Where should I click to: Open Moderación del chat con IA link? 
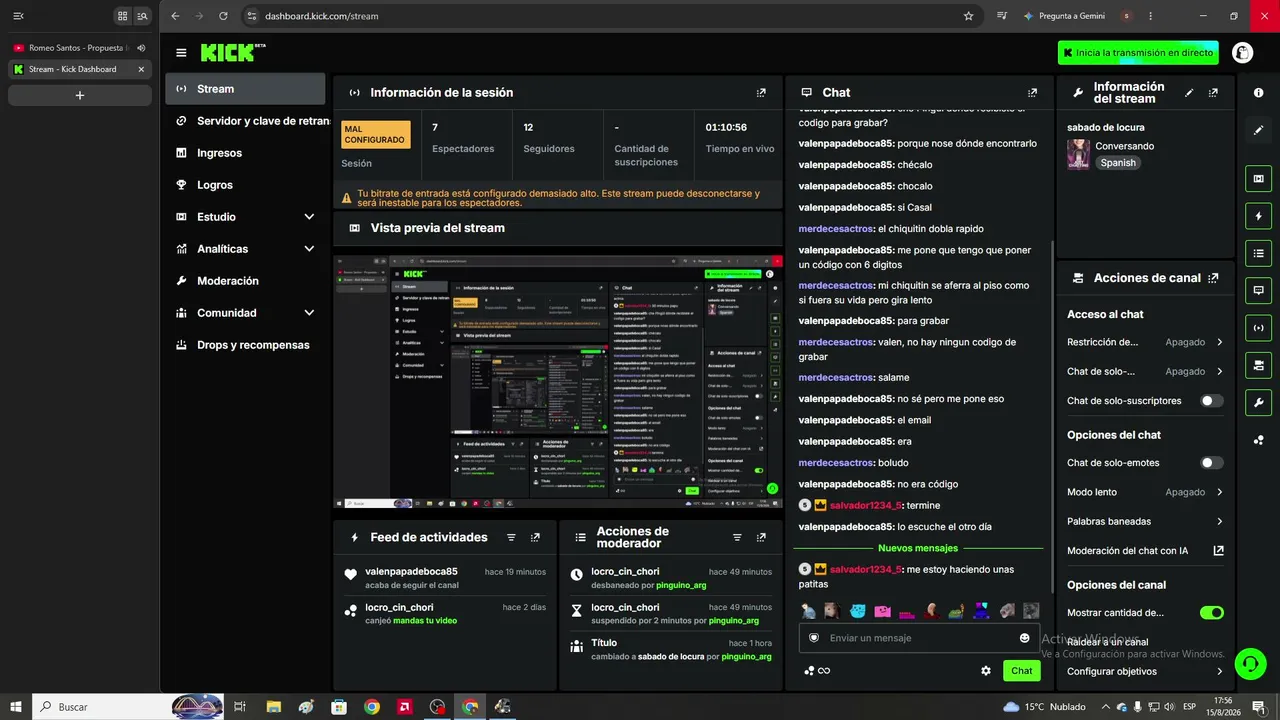coord(1145,550)
